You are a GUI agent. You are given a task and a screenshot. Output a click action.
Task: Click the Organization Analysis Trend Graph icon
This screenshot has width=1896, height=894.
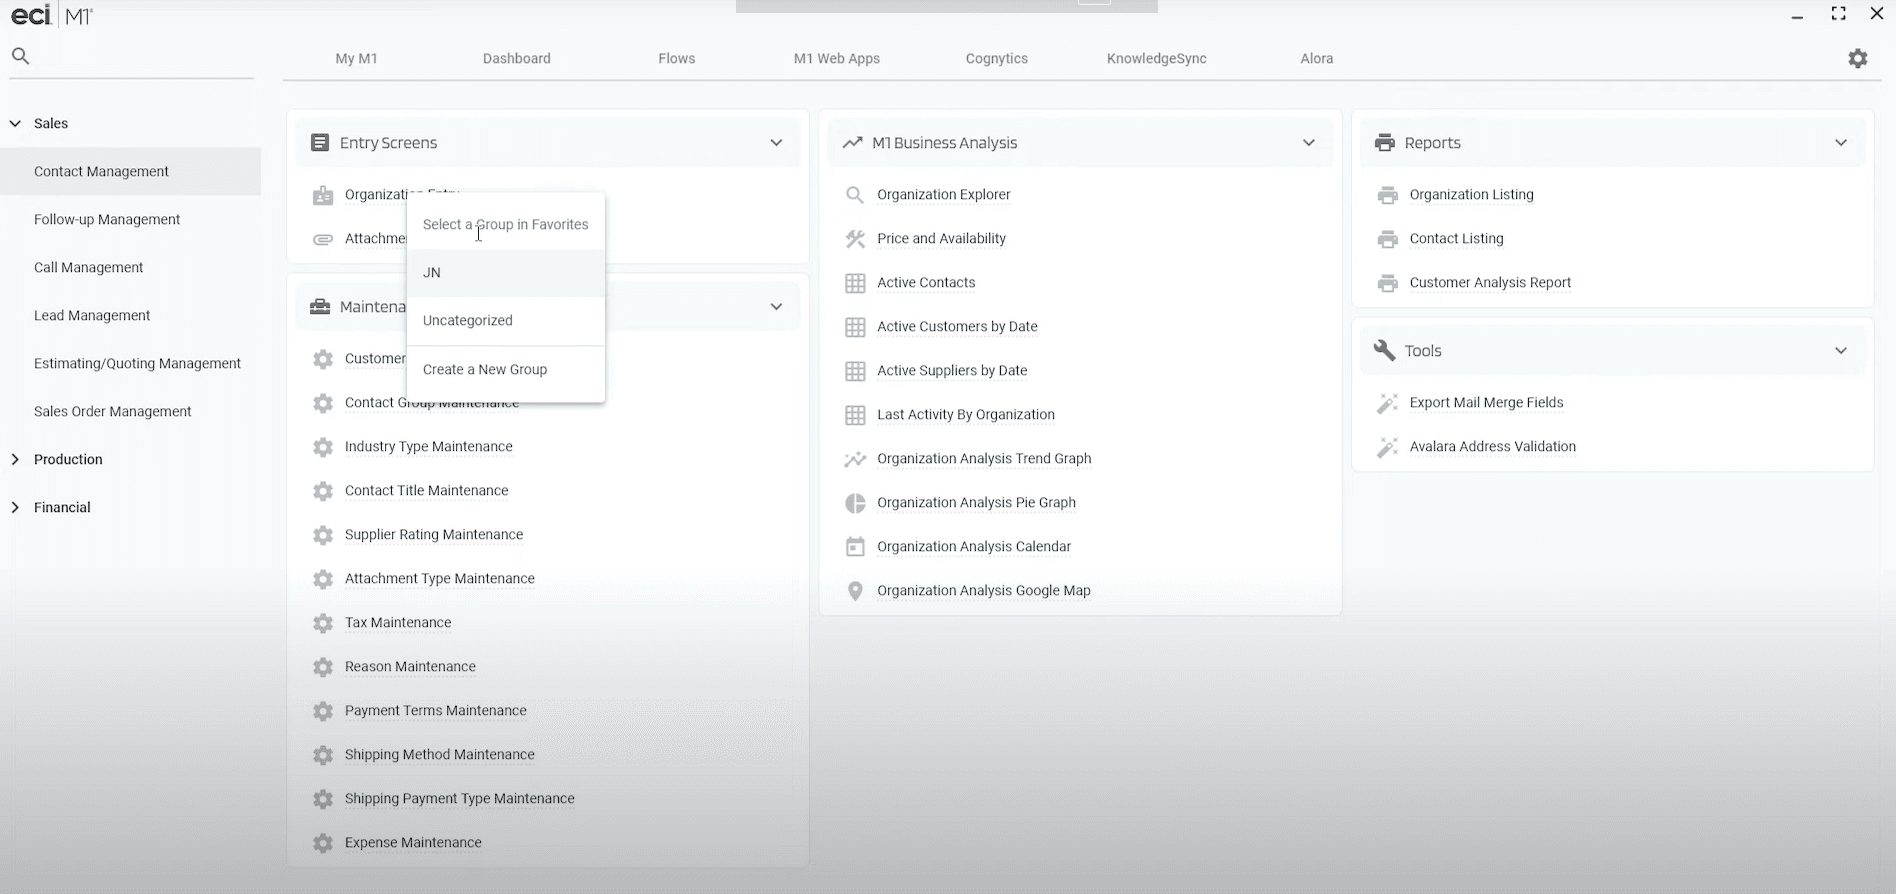coord(855,459)
